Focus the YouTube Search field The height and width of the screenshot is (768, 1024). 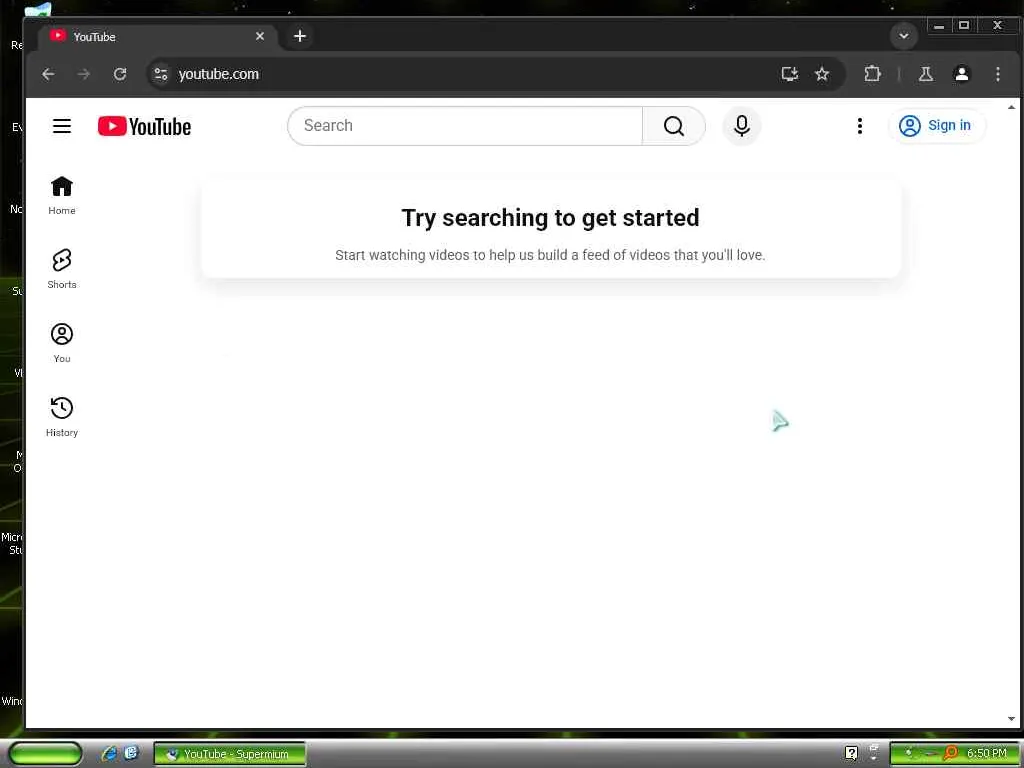(x=465, y=126)
